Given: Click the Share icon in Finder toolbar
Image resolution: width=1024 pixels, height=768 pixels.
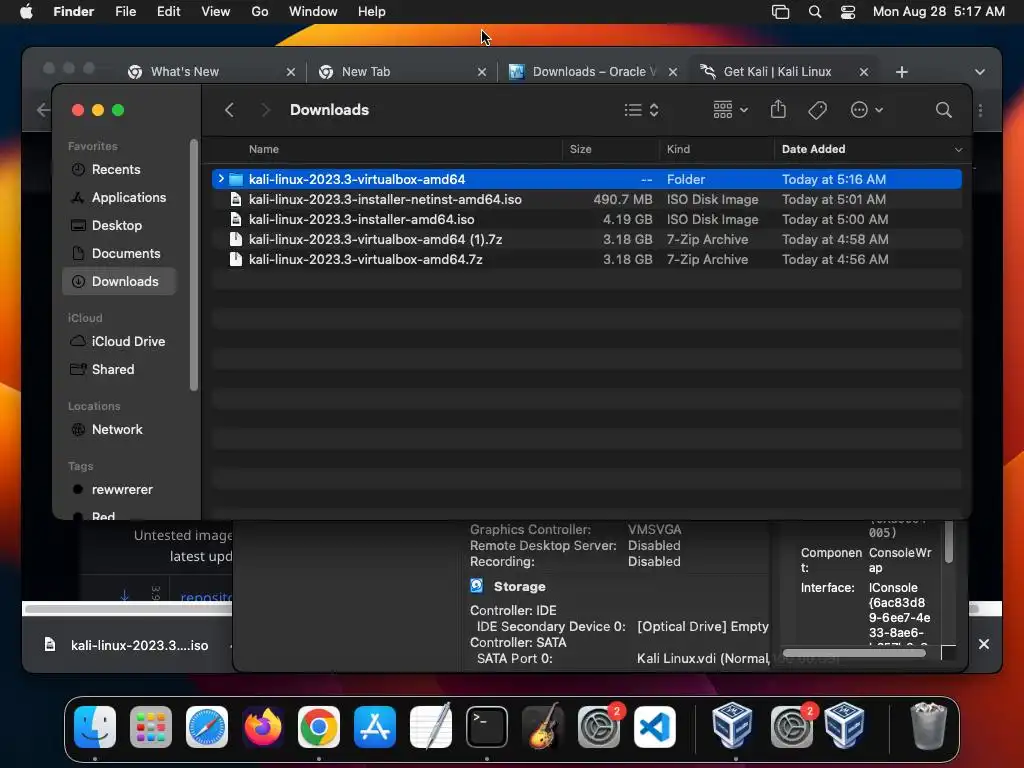Looking at the screenshot, I should (x=778, y=110).
